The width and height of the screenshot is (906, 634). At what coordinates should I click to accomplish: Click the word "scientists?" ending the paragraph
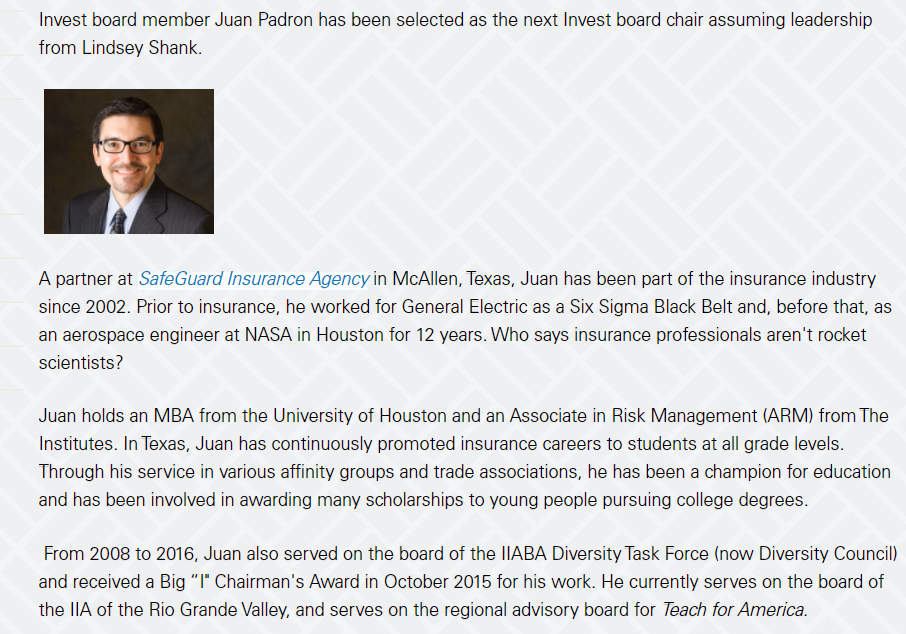(81, 363)
